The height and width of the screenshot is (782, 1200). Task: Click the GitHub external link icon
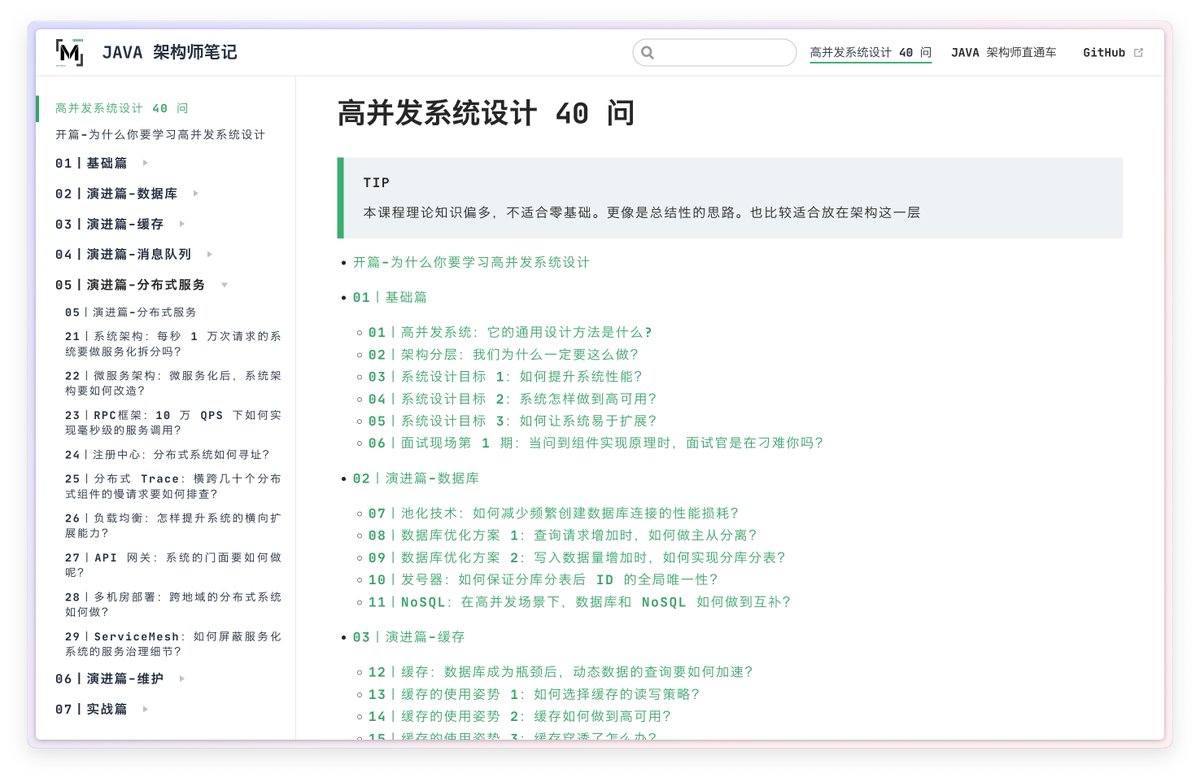pyautogui.click(x=1138, y=53)
